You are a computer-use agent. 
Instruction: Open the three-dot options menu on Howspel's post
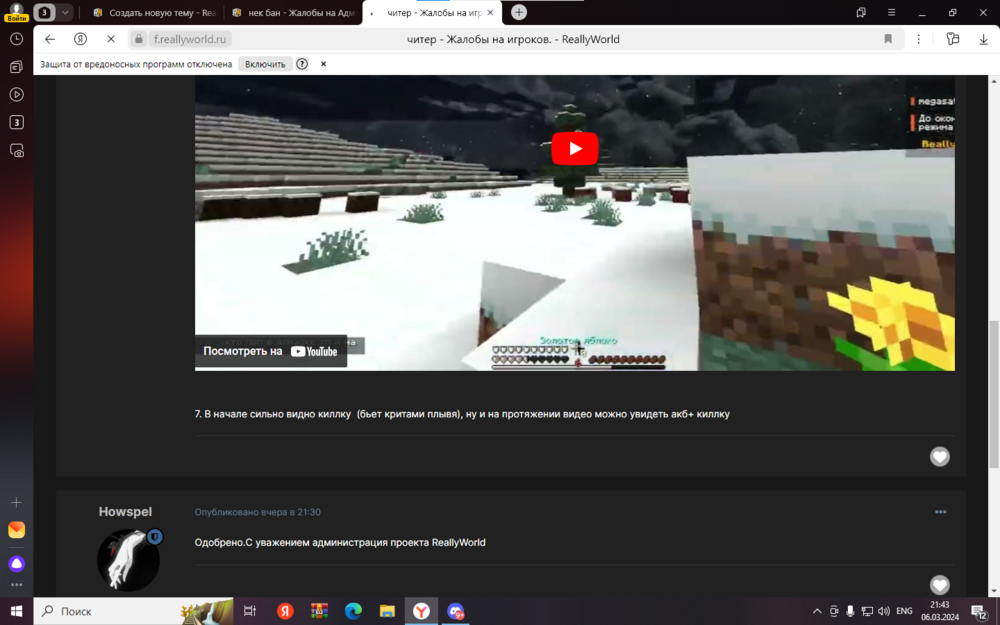[x=940, y=511]
